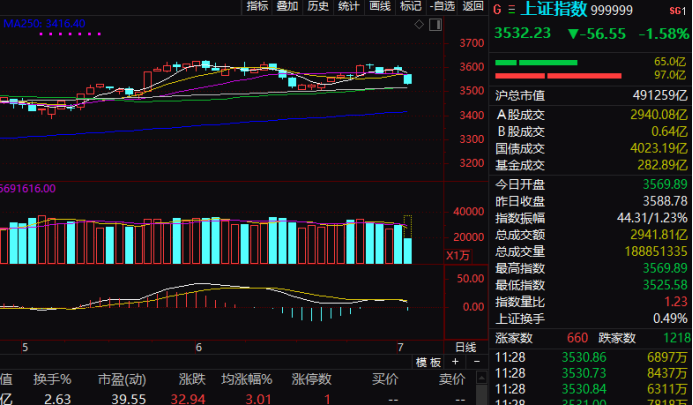Image resolution: width=693 pixels, height=405 pixels.
Task: Select the 基金成交 row
Action: (591, 165)
